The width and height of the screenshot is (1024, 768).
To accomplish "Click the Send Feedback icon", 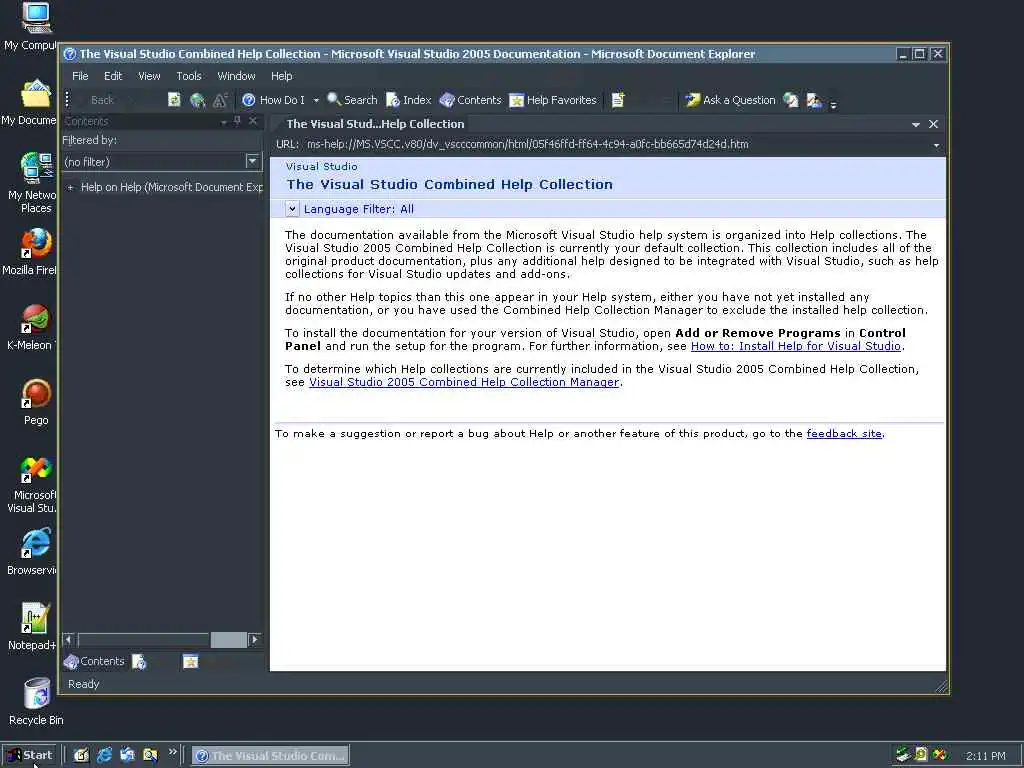I will pyautogui.click(x=814, y=100).
